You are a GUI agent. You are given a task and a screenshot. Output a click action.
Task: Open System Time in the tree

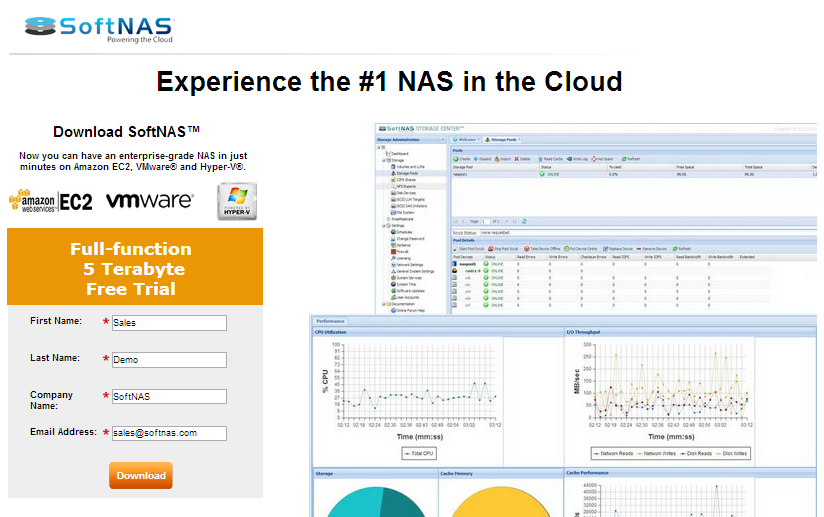click(404, 284)
